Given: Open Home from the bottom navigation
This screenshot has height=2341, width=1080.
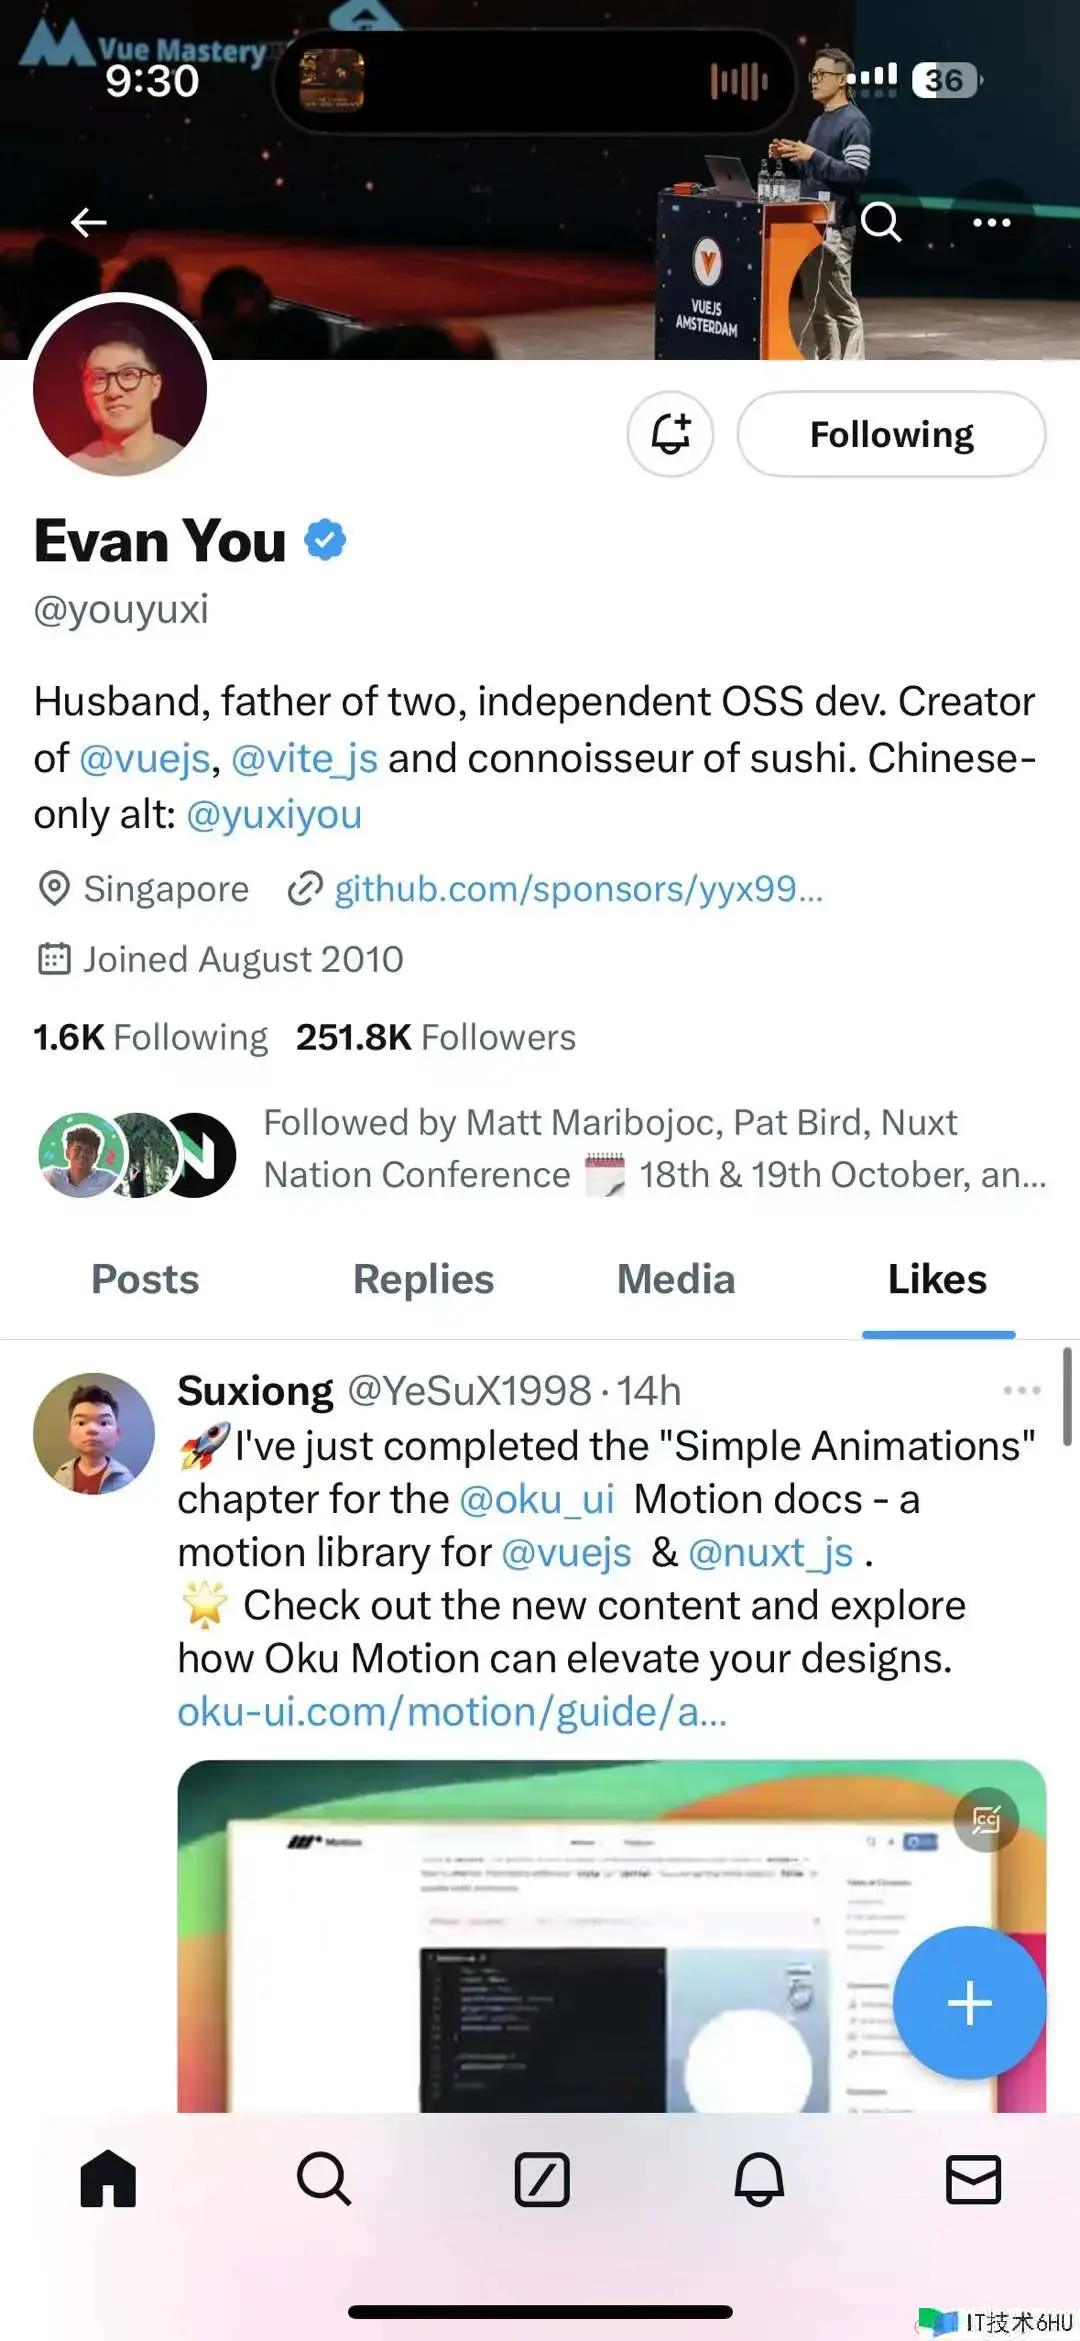Looking at the screenshot, I should (108, 2178).
